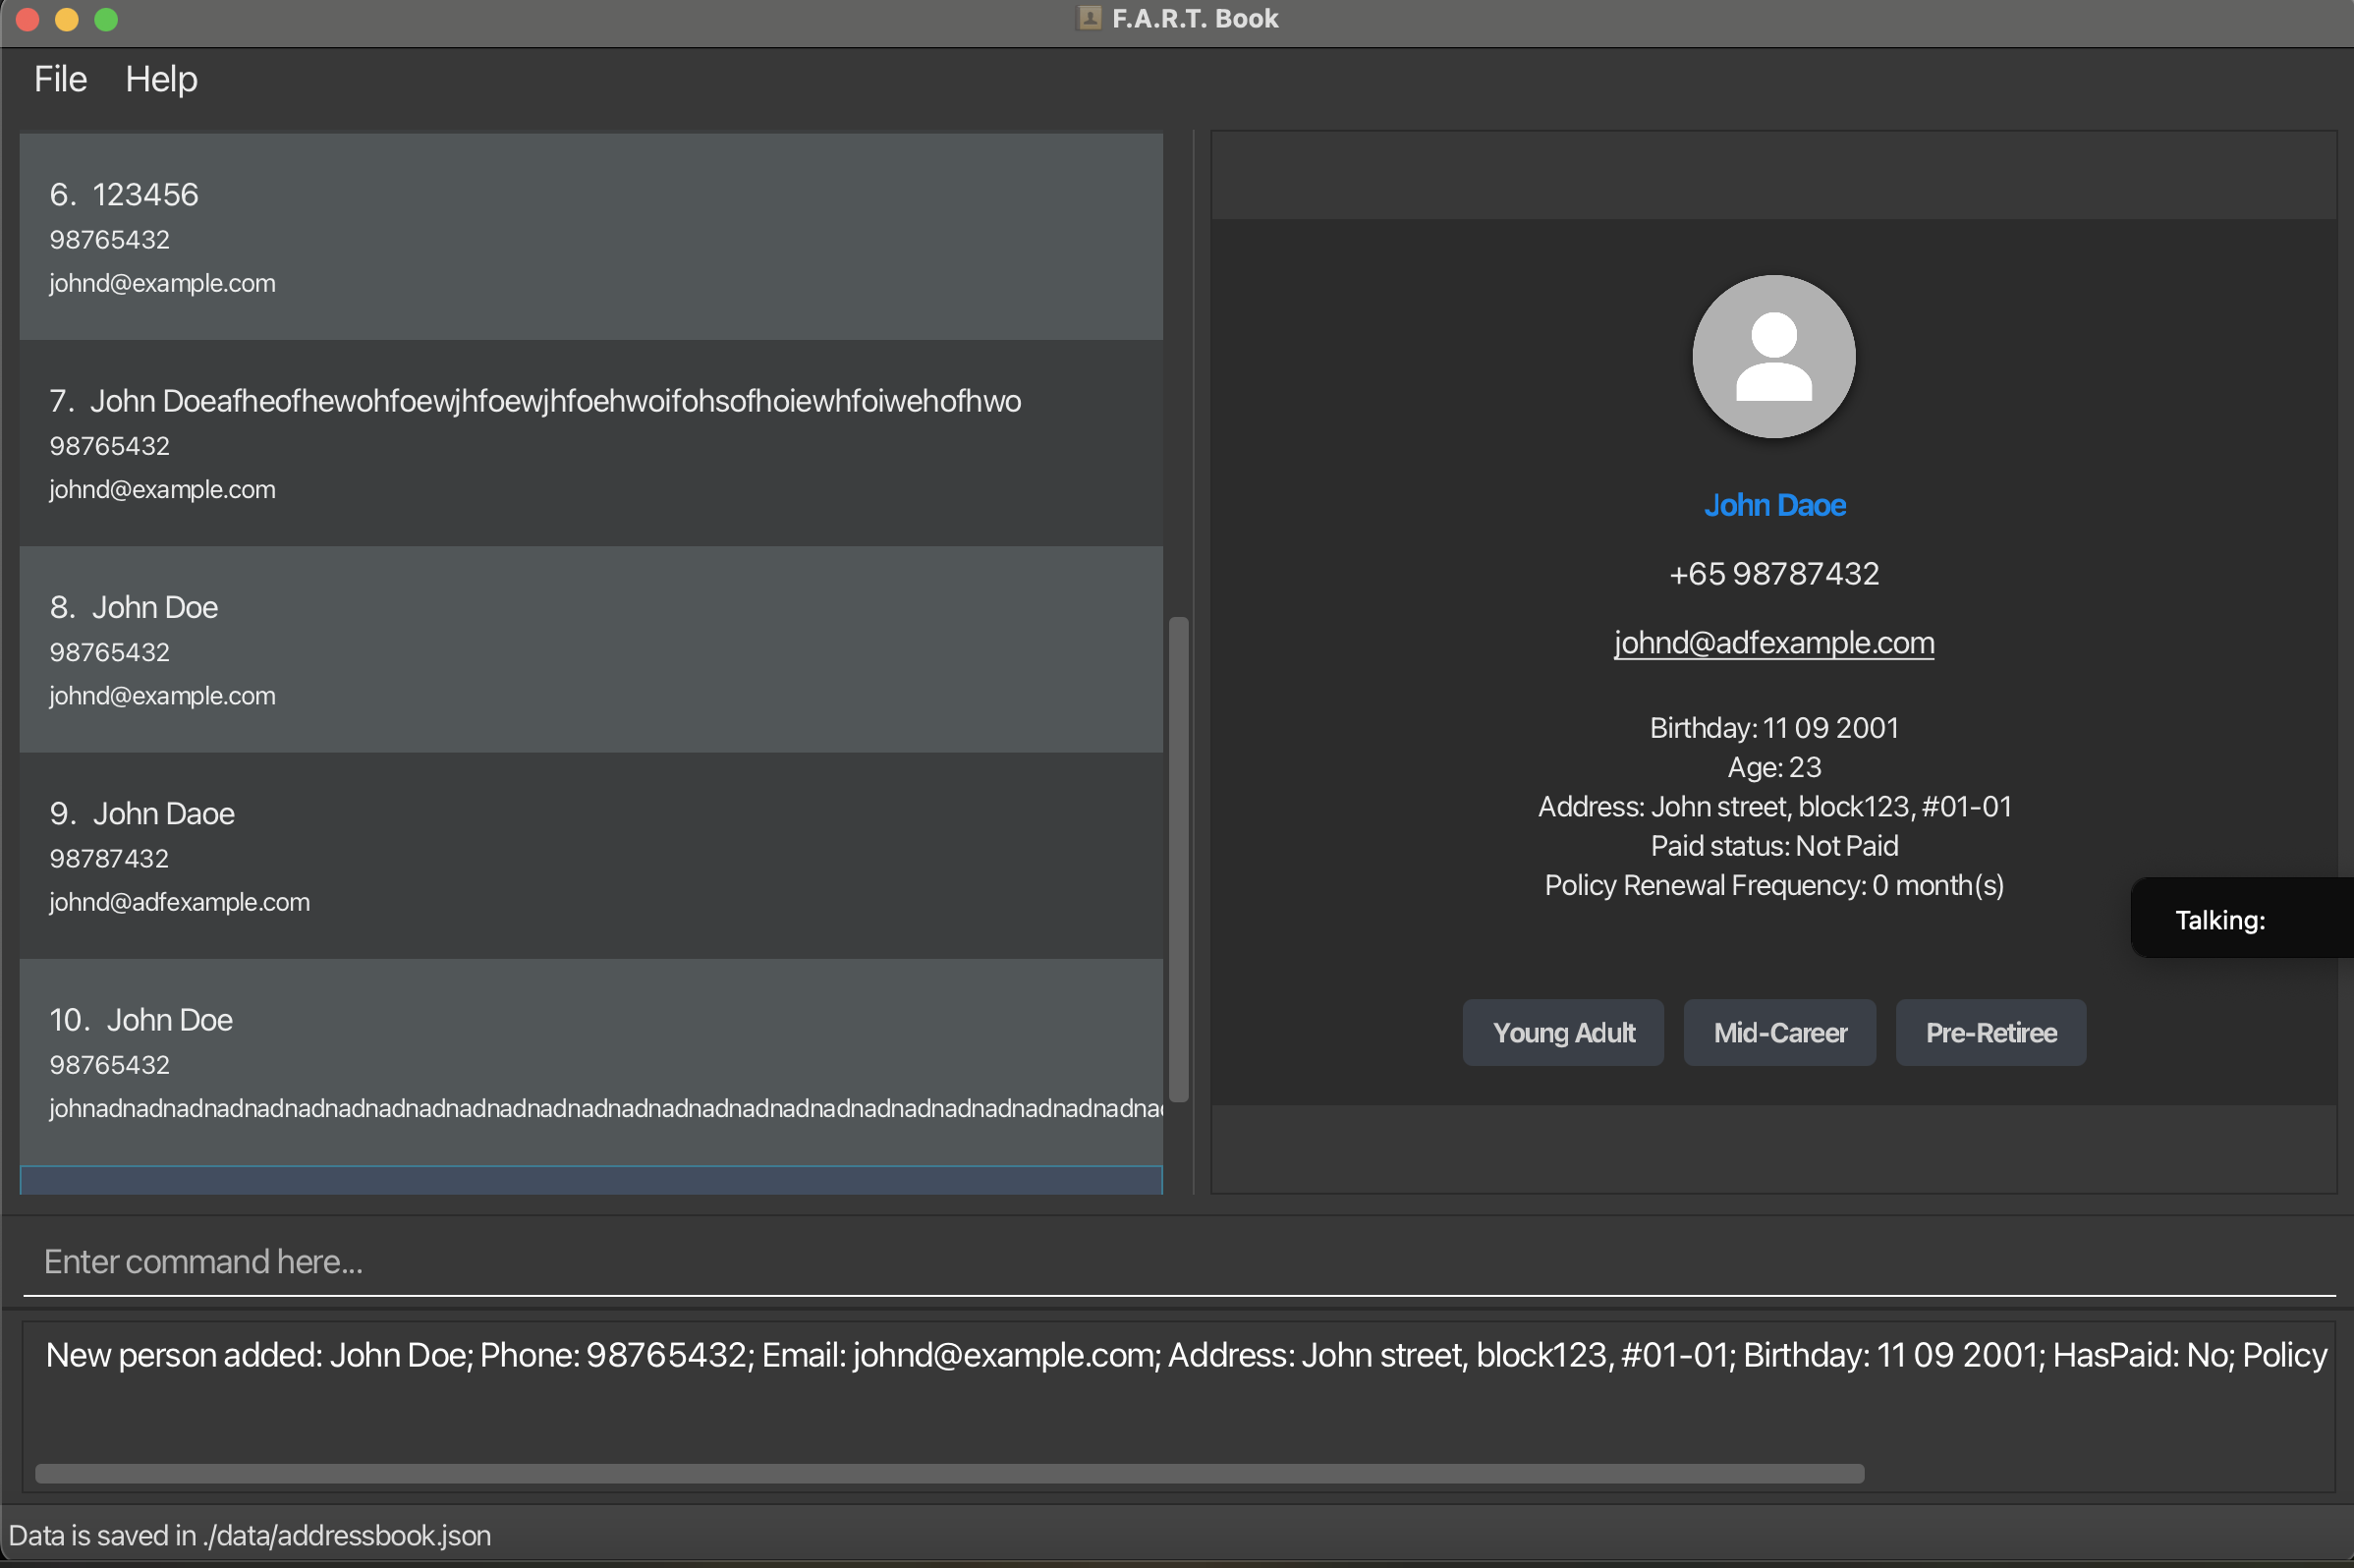Viewport: 2354px width, 1568px height.
Task: Open the Help menu
Action: click(161, 79)
